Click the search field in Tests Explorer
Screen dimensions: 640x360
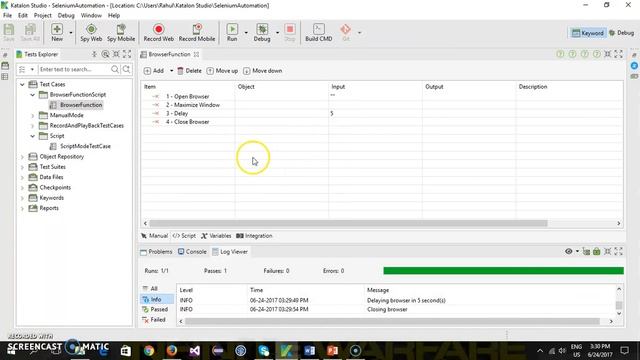(x=73, y=69)
